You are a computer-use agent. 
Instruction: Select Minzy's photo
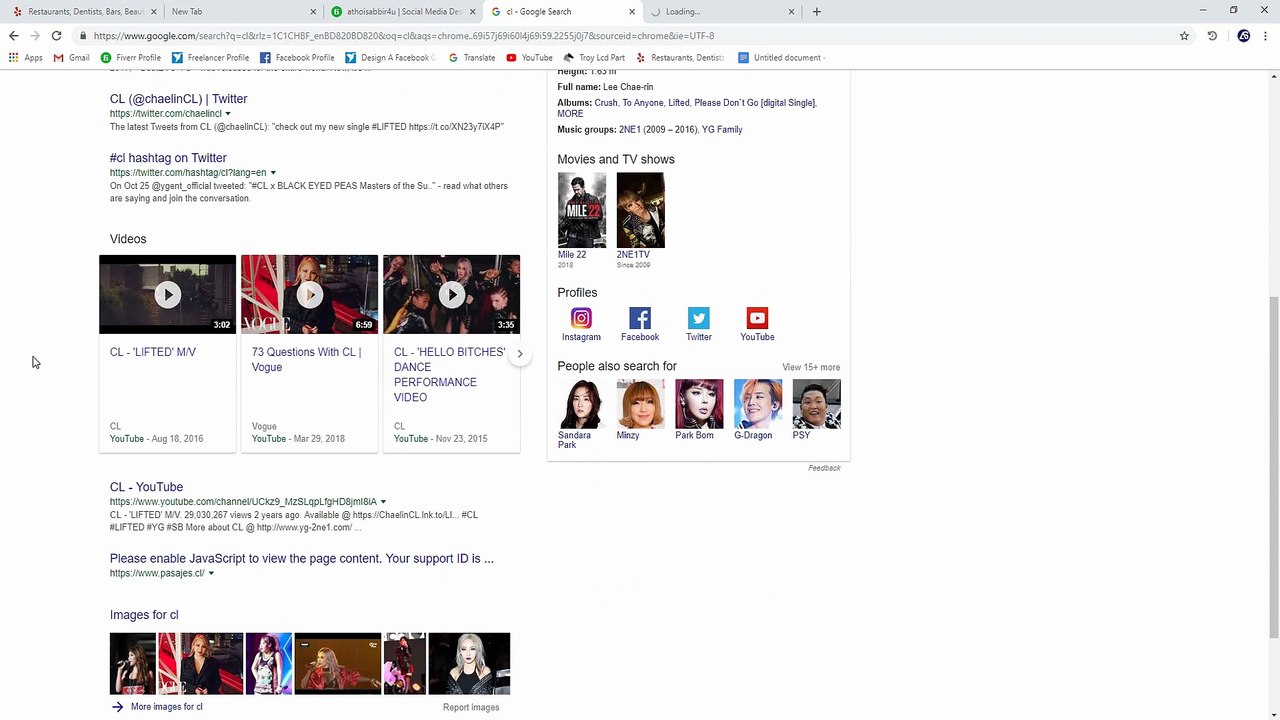tap(640, 404)
